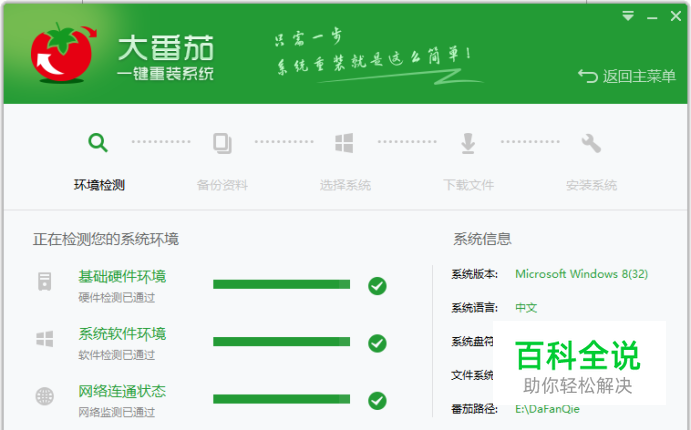Click the 软件检测已通过 status text
The width and height of the screenshot is (691, 430).
(116, 355)
